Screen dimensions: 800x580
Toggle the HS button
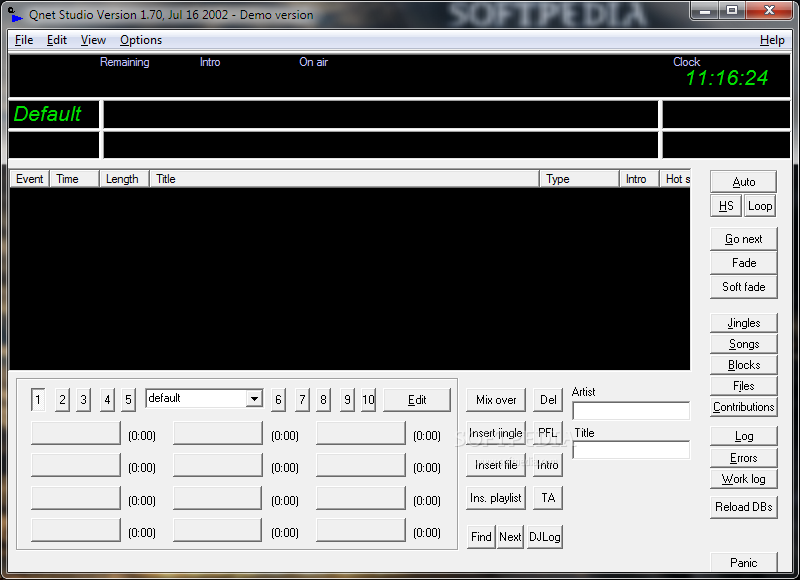pyautogui.click(x=726, y=206)
